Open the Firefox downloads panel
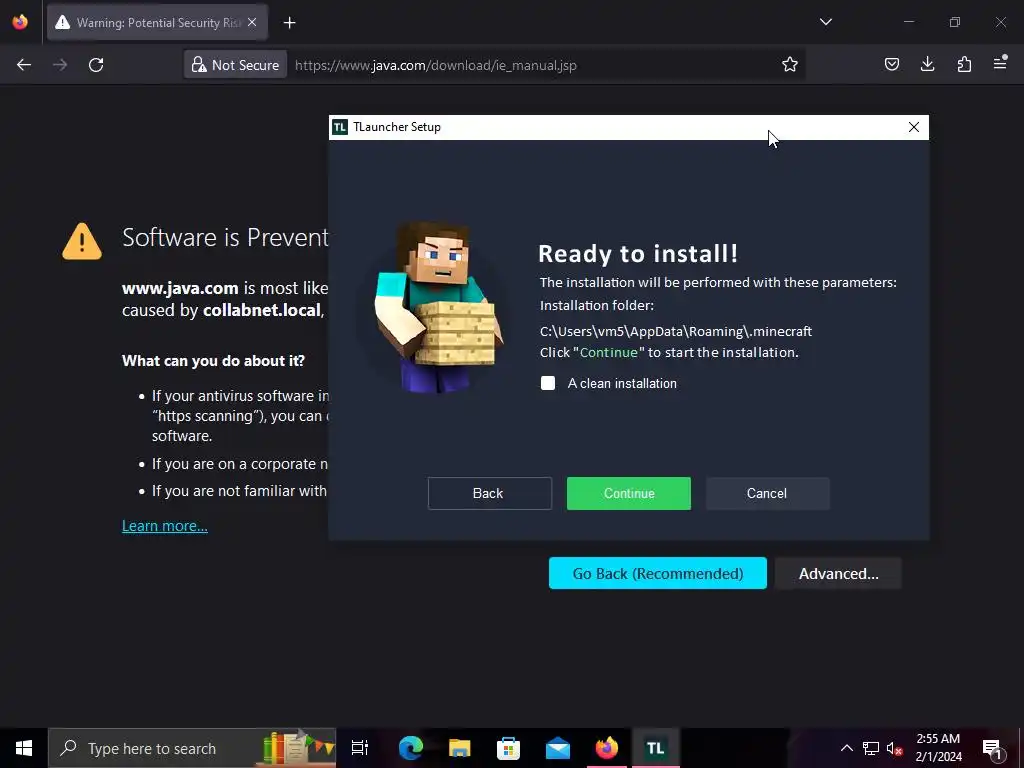This screenshot has height=768, width=1024. pos(927,64)
